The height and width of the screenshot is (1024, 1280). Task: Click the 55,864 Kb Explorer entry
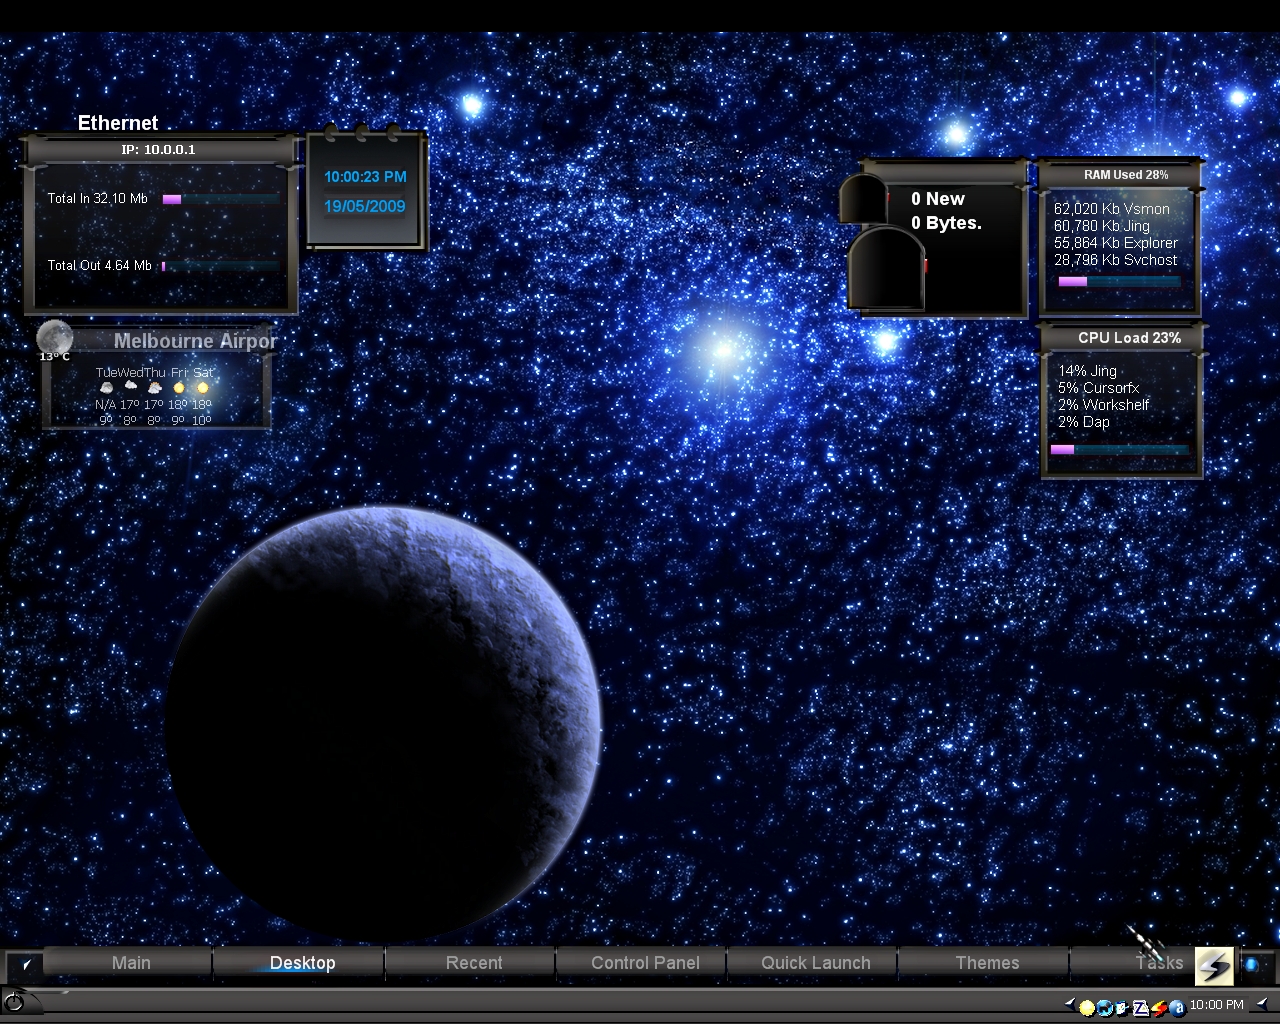(1116, 243)
